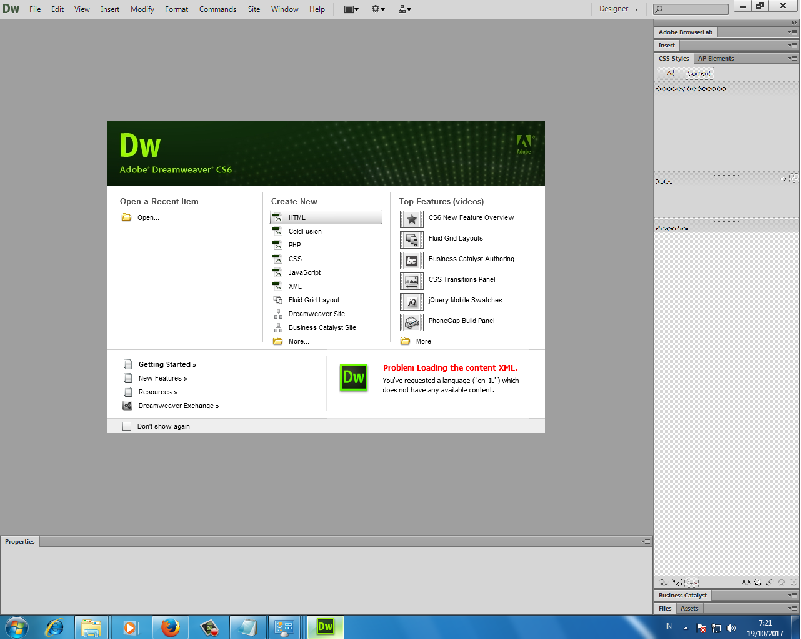Viewport: 801px width, 639px height.
Task: Toggle the Current mode in CSS Styles panel
Action: pyautogui.click(x=698, y=74)
